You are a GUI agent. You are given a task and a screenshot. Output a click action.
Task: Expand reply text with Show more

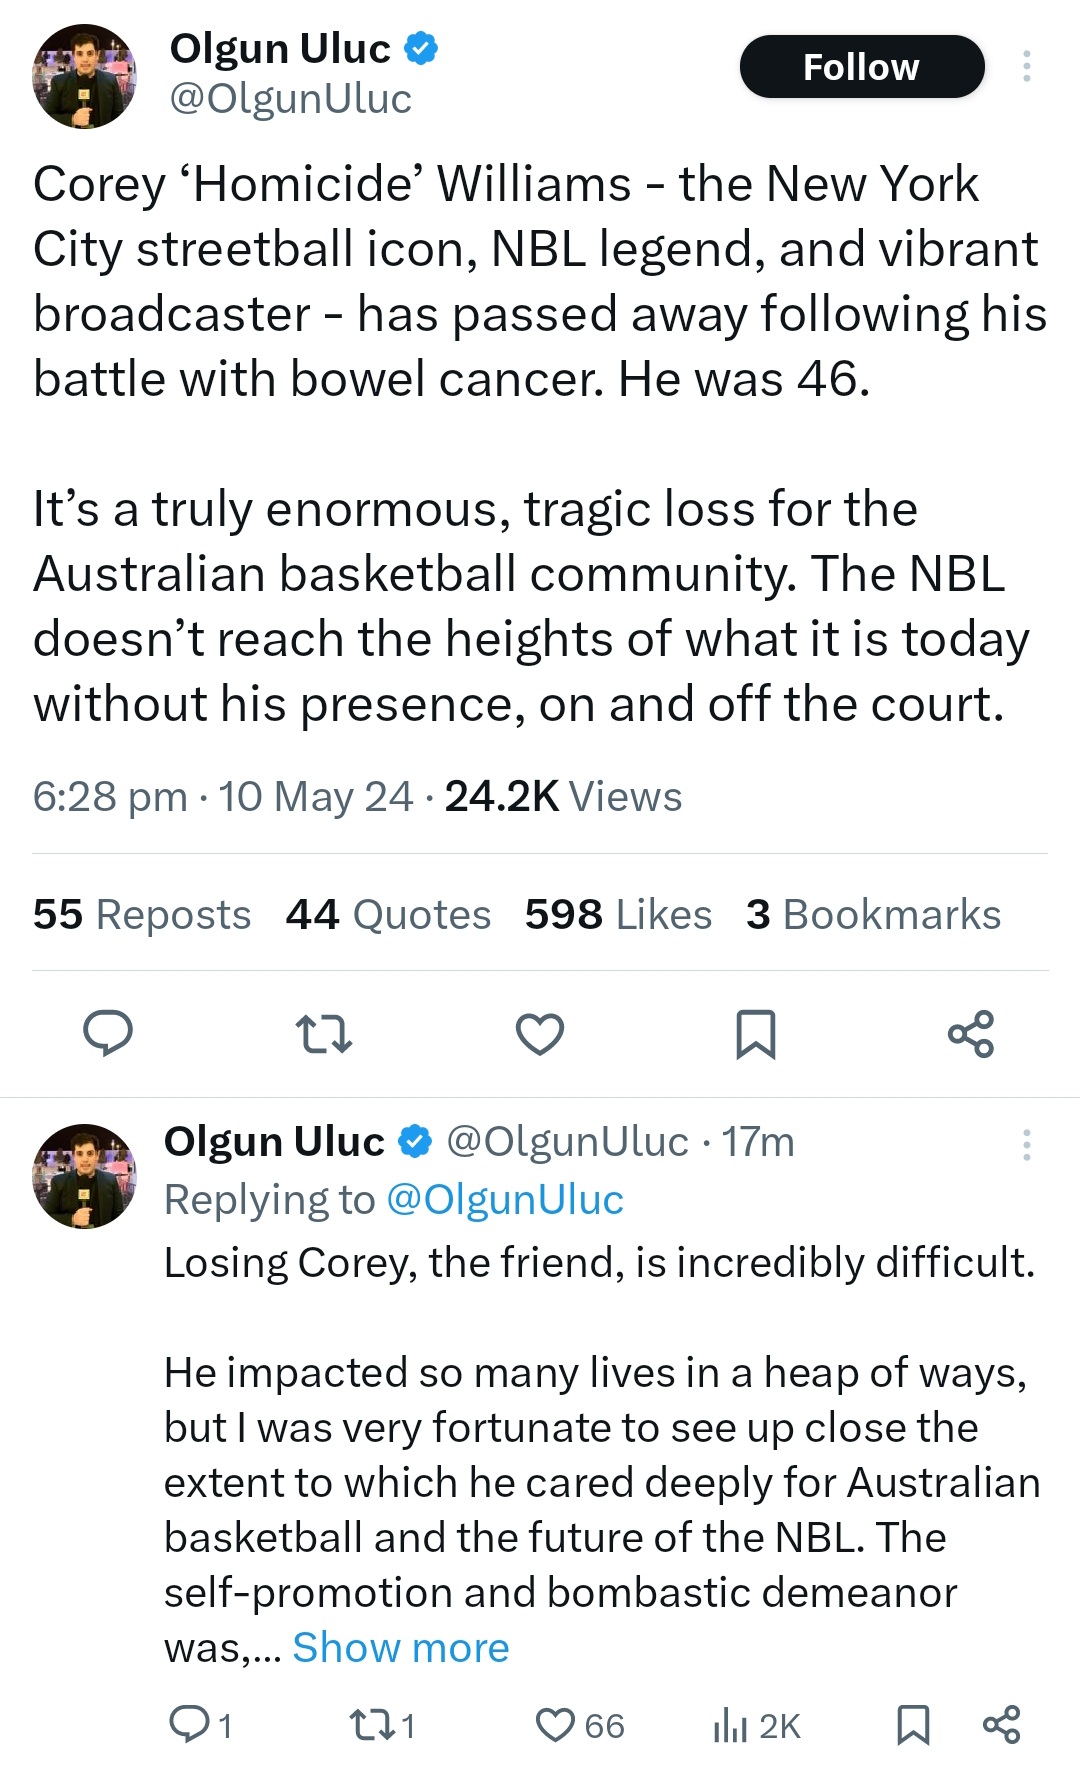coord(401,1647)
